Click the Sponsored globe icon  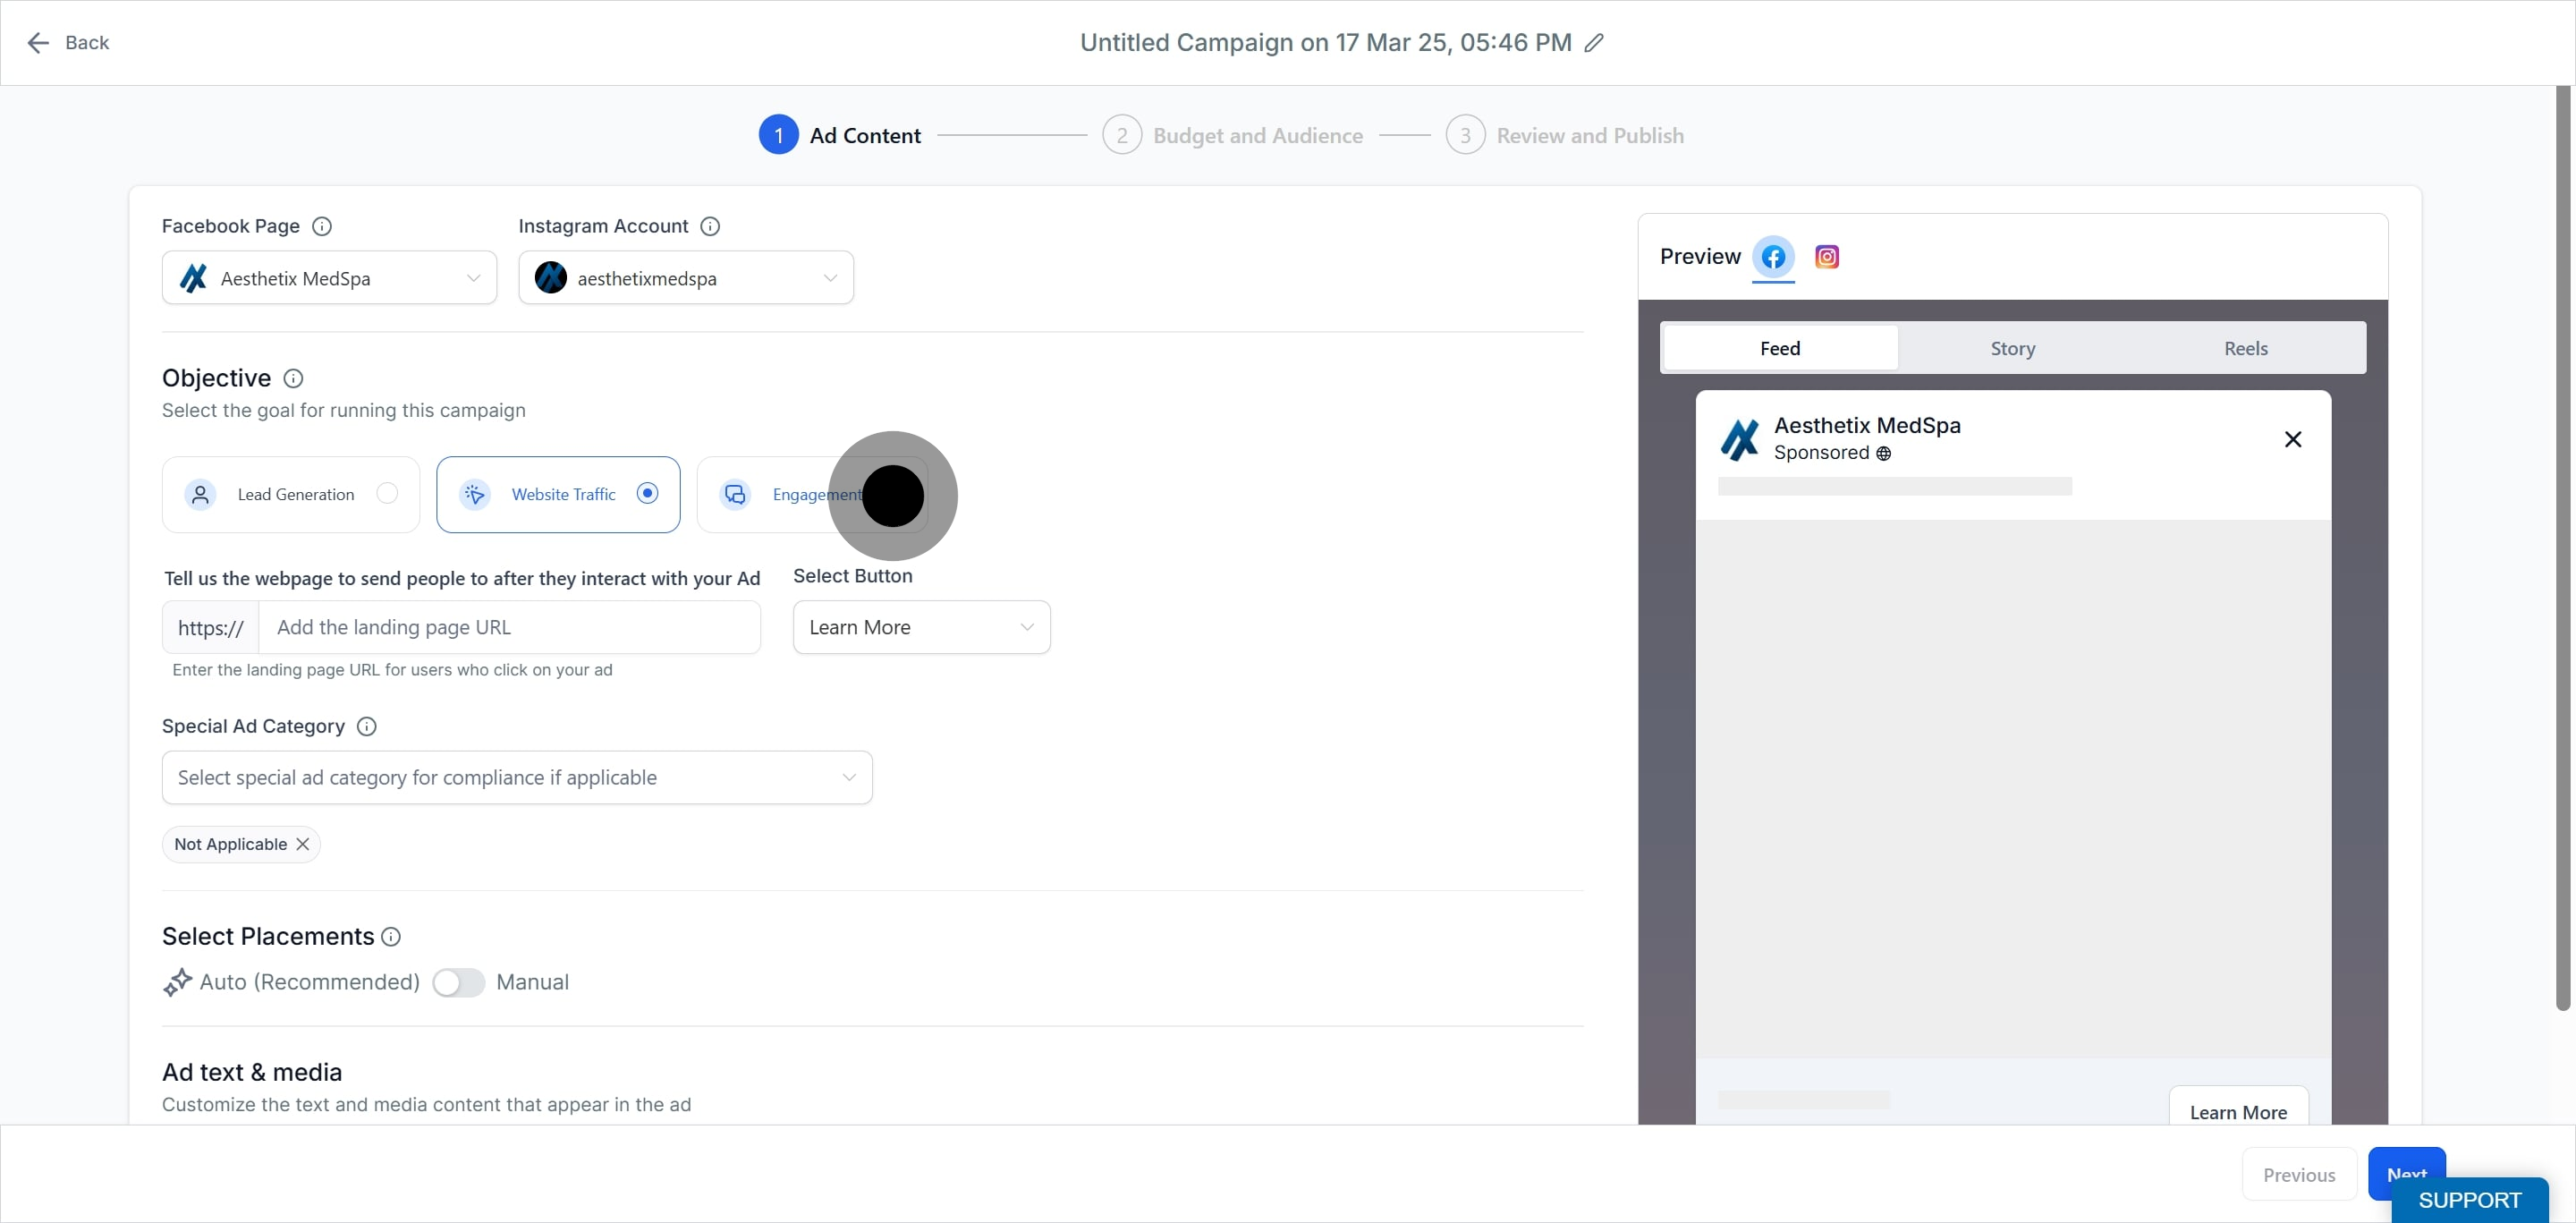(x=1883, y=453)
